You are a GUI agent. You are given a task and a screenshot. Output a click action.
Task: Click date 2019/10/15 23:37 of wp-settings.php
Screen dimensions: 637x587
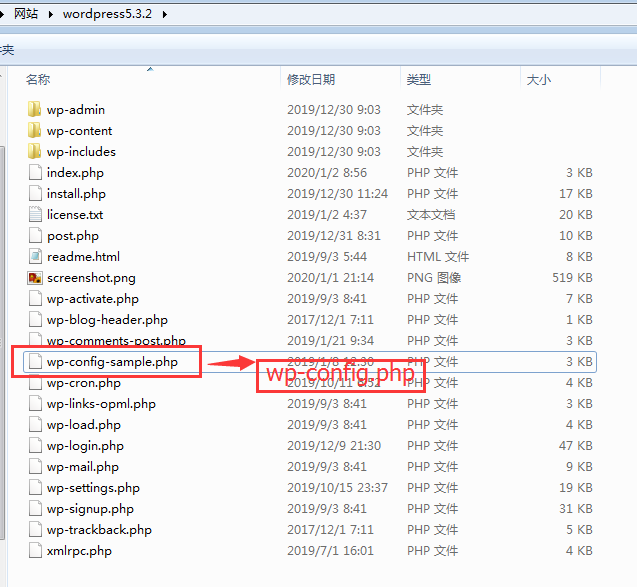[x=338, y=488]
